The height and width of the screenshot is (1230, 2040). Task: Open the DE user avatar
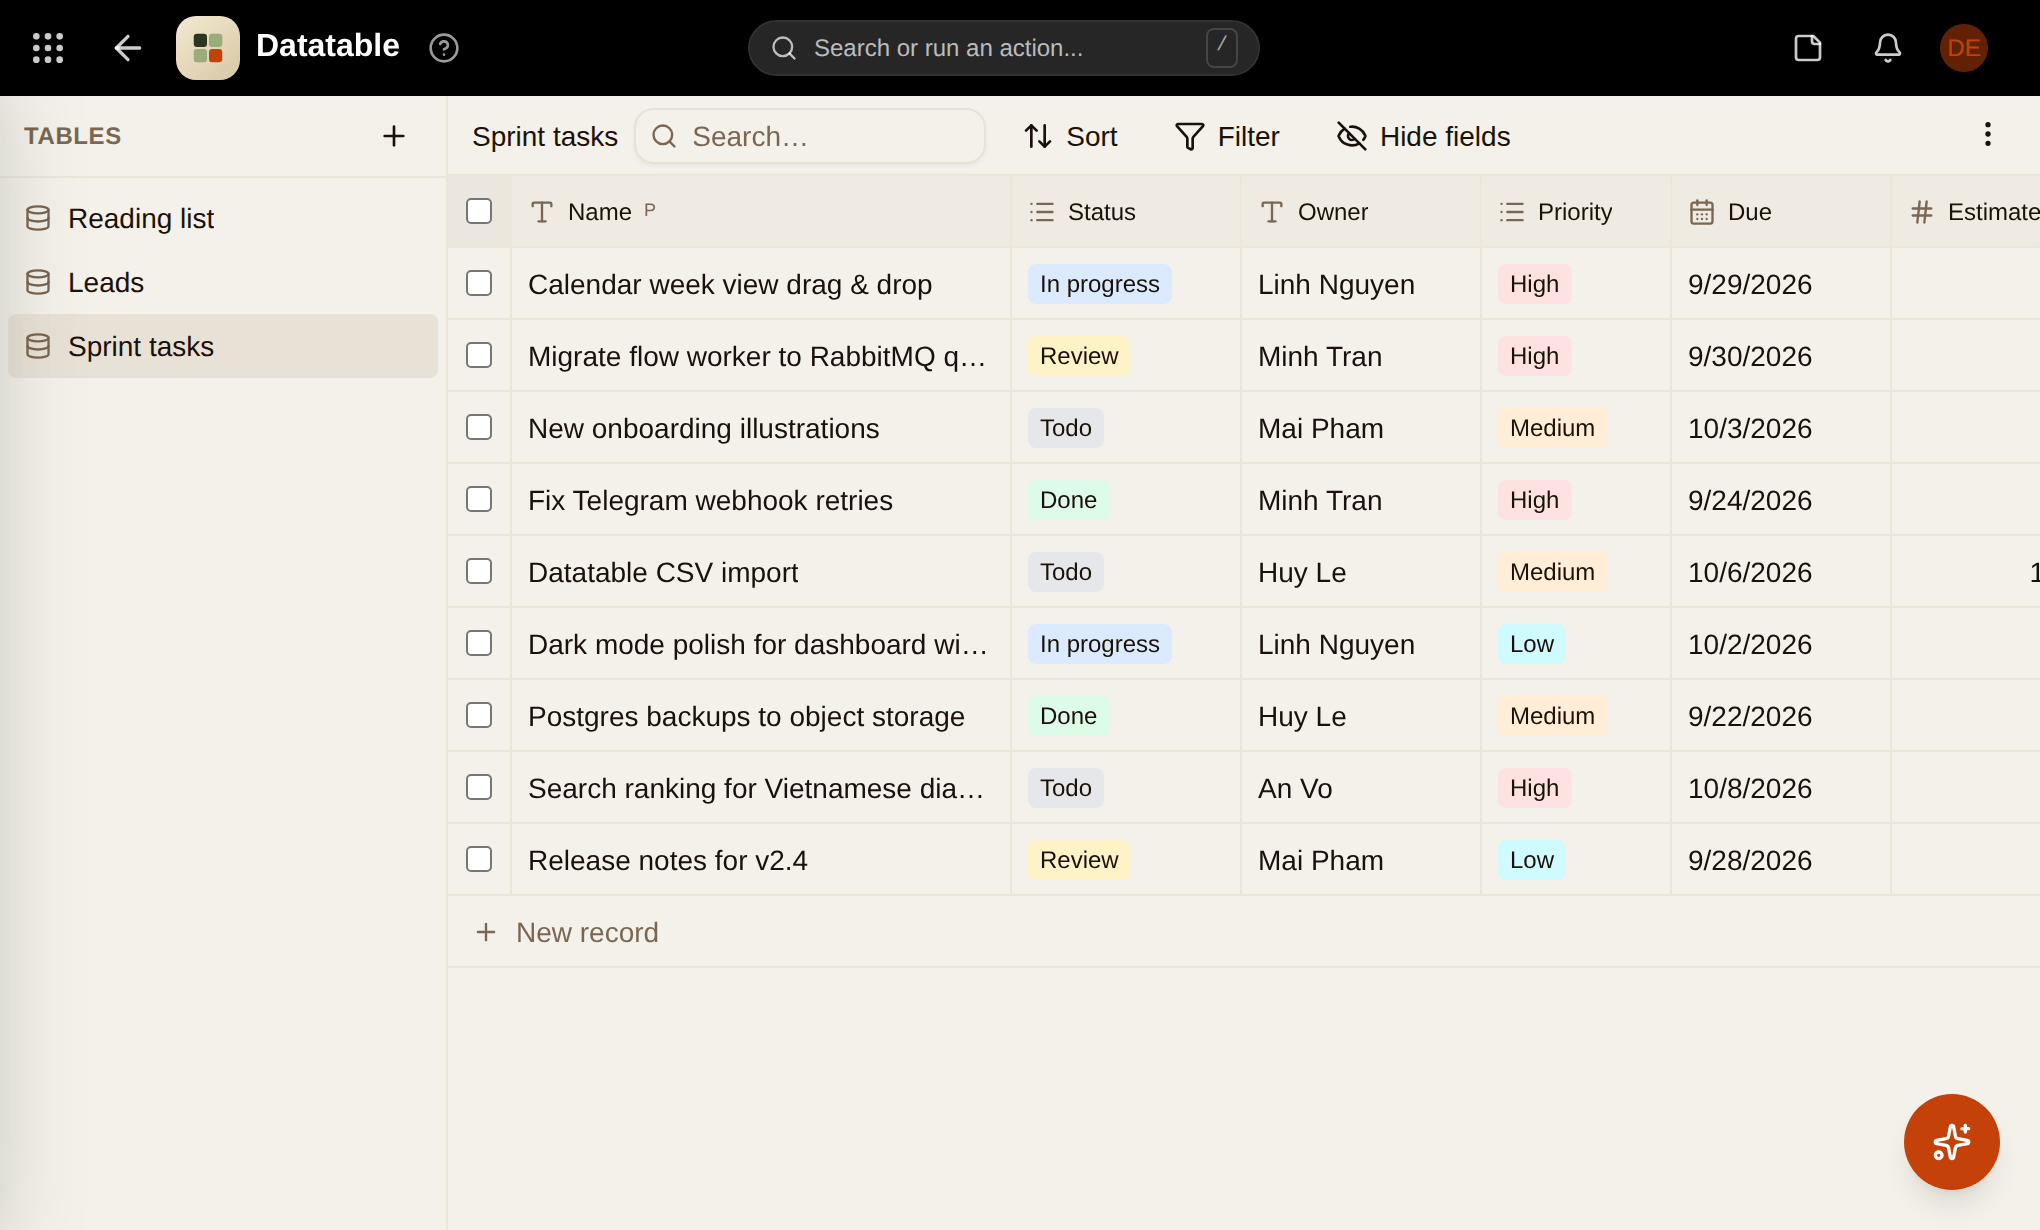[1964, 48]
